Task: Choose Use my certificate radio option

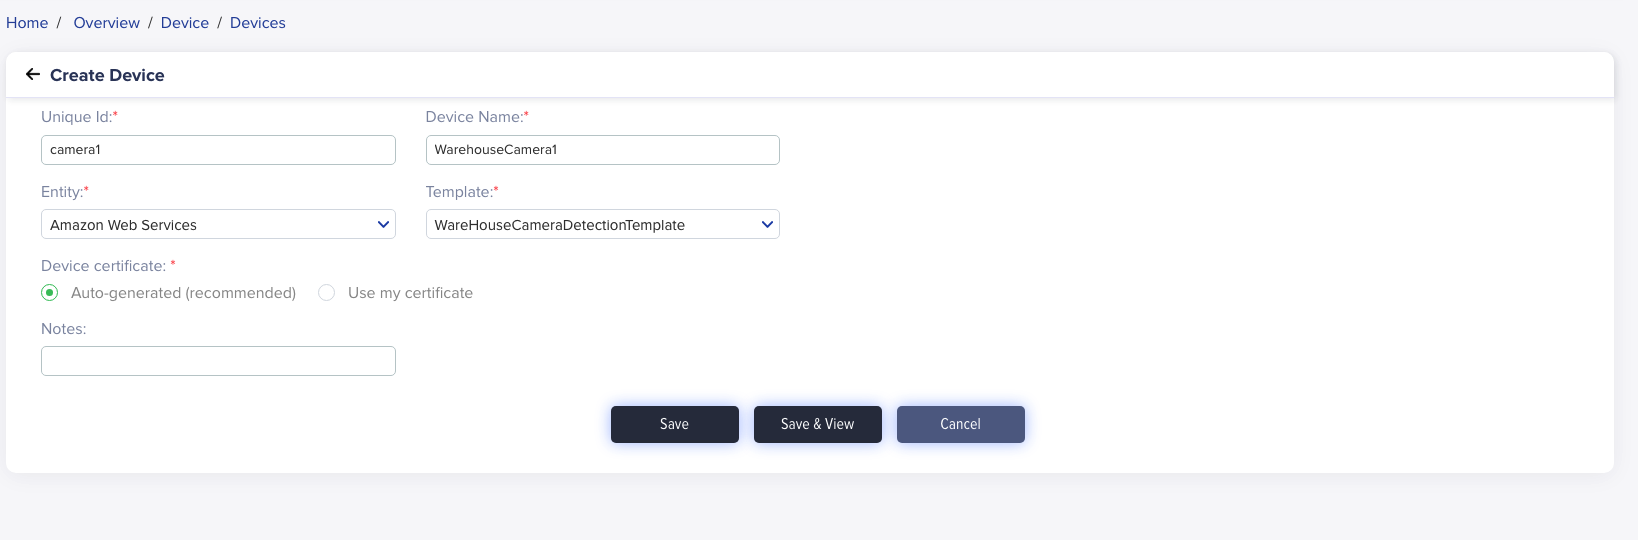Action: (x=326, y=293)
